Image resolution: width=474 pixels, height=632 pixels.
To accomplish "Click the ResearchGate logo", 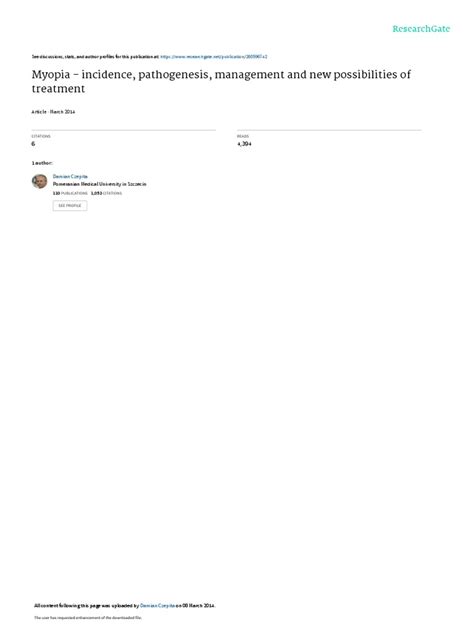I will point(421,29).
